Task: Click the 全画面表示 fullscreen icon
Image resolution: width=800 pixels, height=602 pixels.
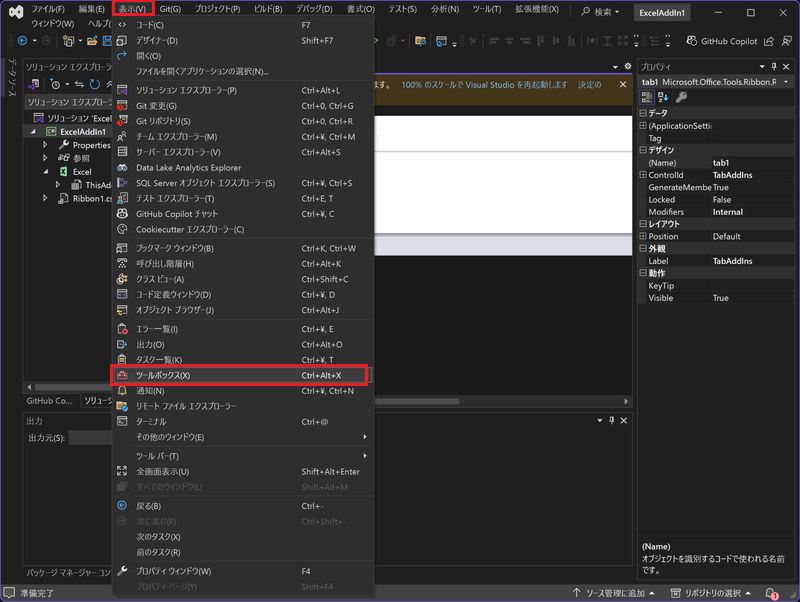Action: tap(122, 472)
